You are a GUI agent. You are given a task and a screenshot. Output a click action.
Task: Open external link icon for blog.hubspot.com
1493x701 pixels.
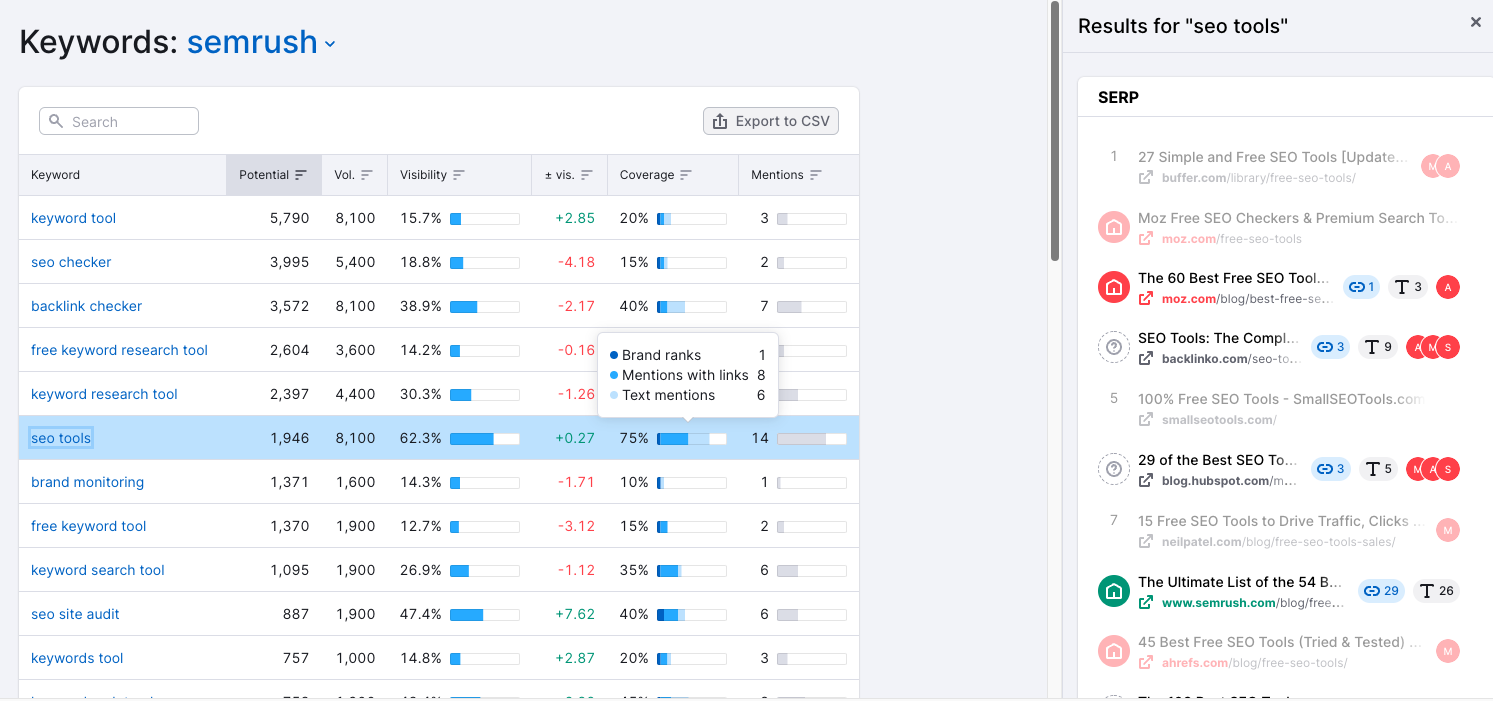point(1146,481)
